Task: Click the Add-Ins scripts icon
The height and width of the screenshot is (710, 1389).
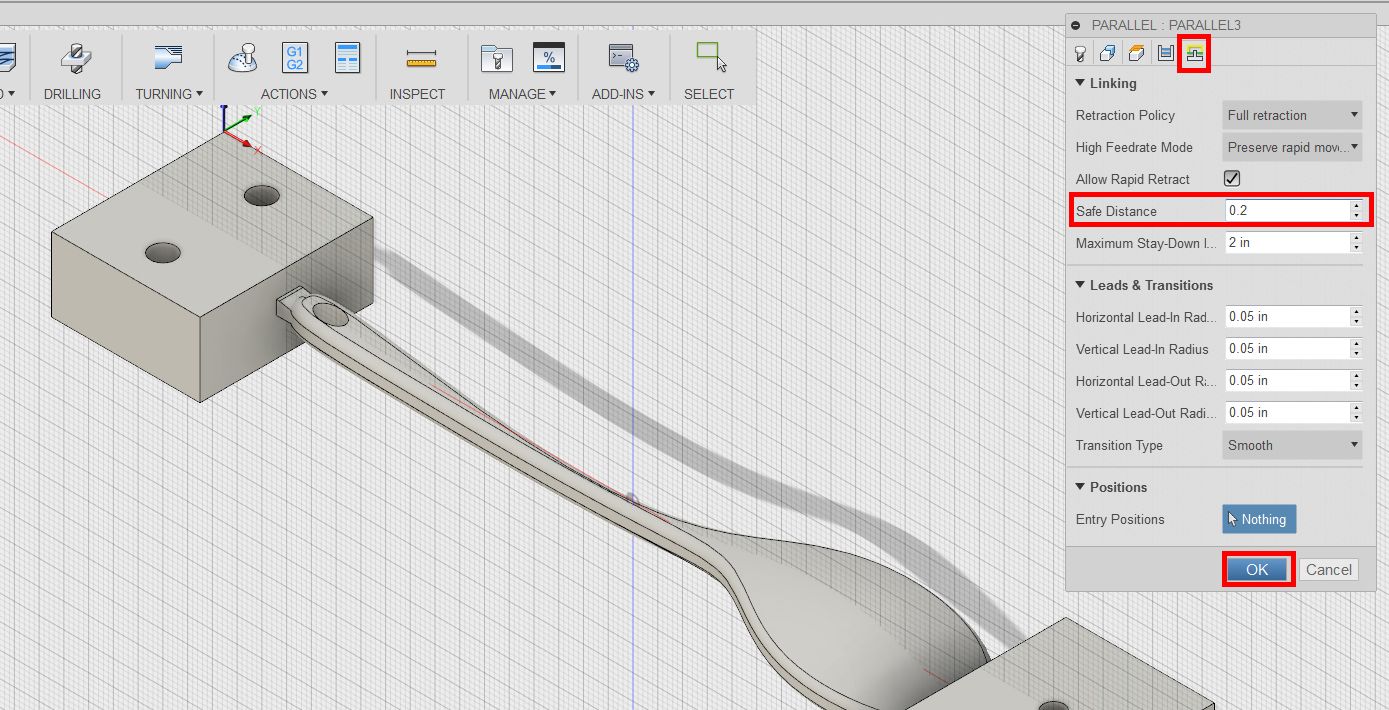Action: point(623,58)
